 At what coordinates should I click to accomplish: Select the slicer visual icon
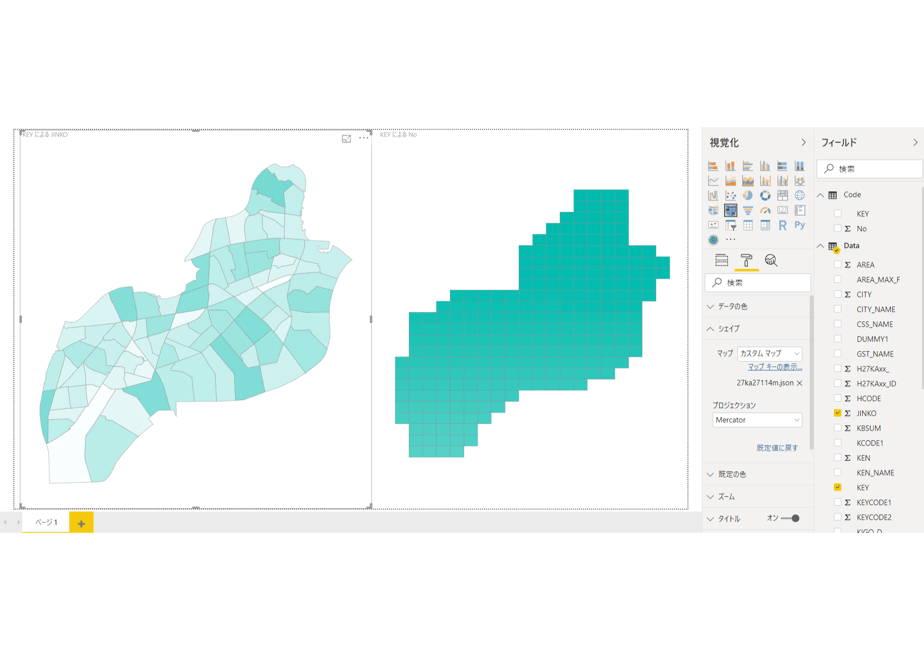pyautogui.click(x=730, y=225)
